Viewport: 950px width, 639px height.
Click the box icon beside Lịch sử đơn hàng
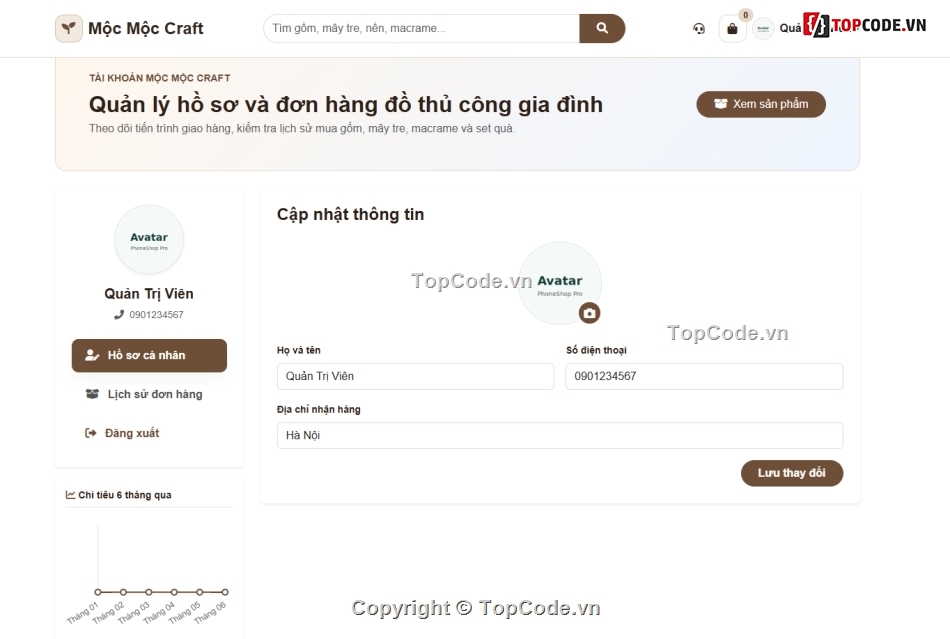(92, 394)
